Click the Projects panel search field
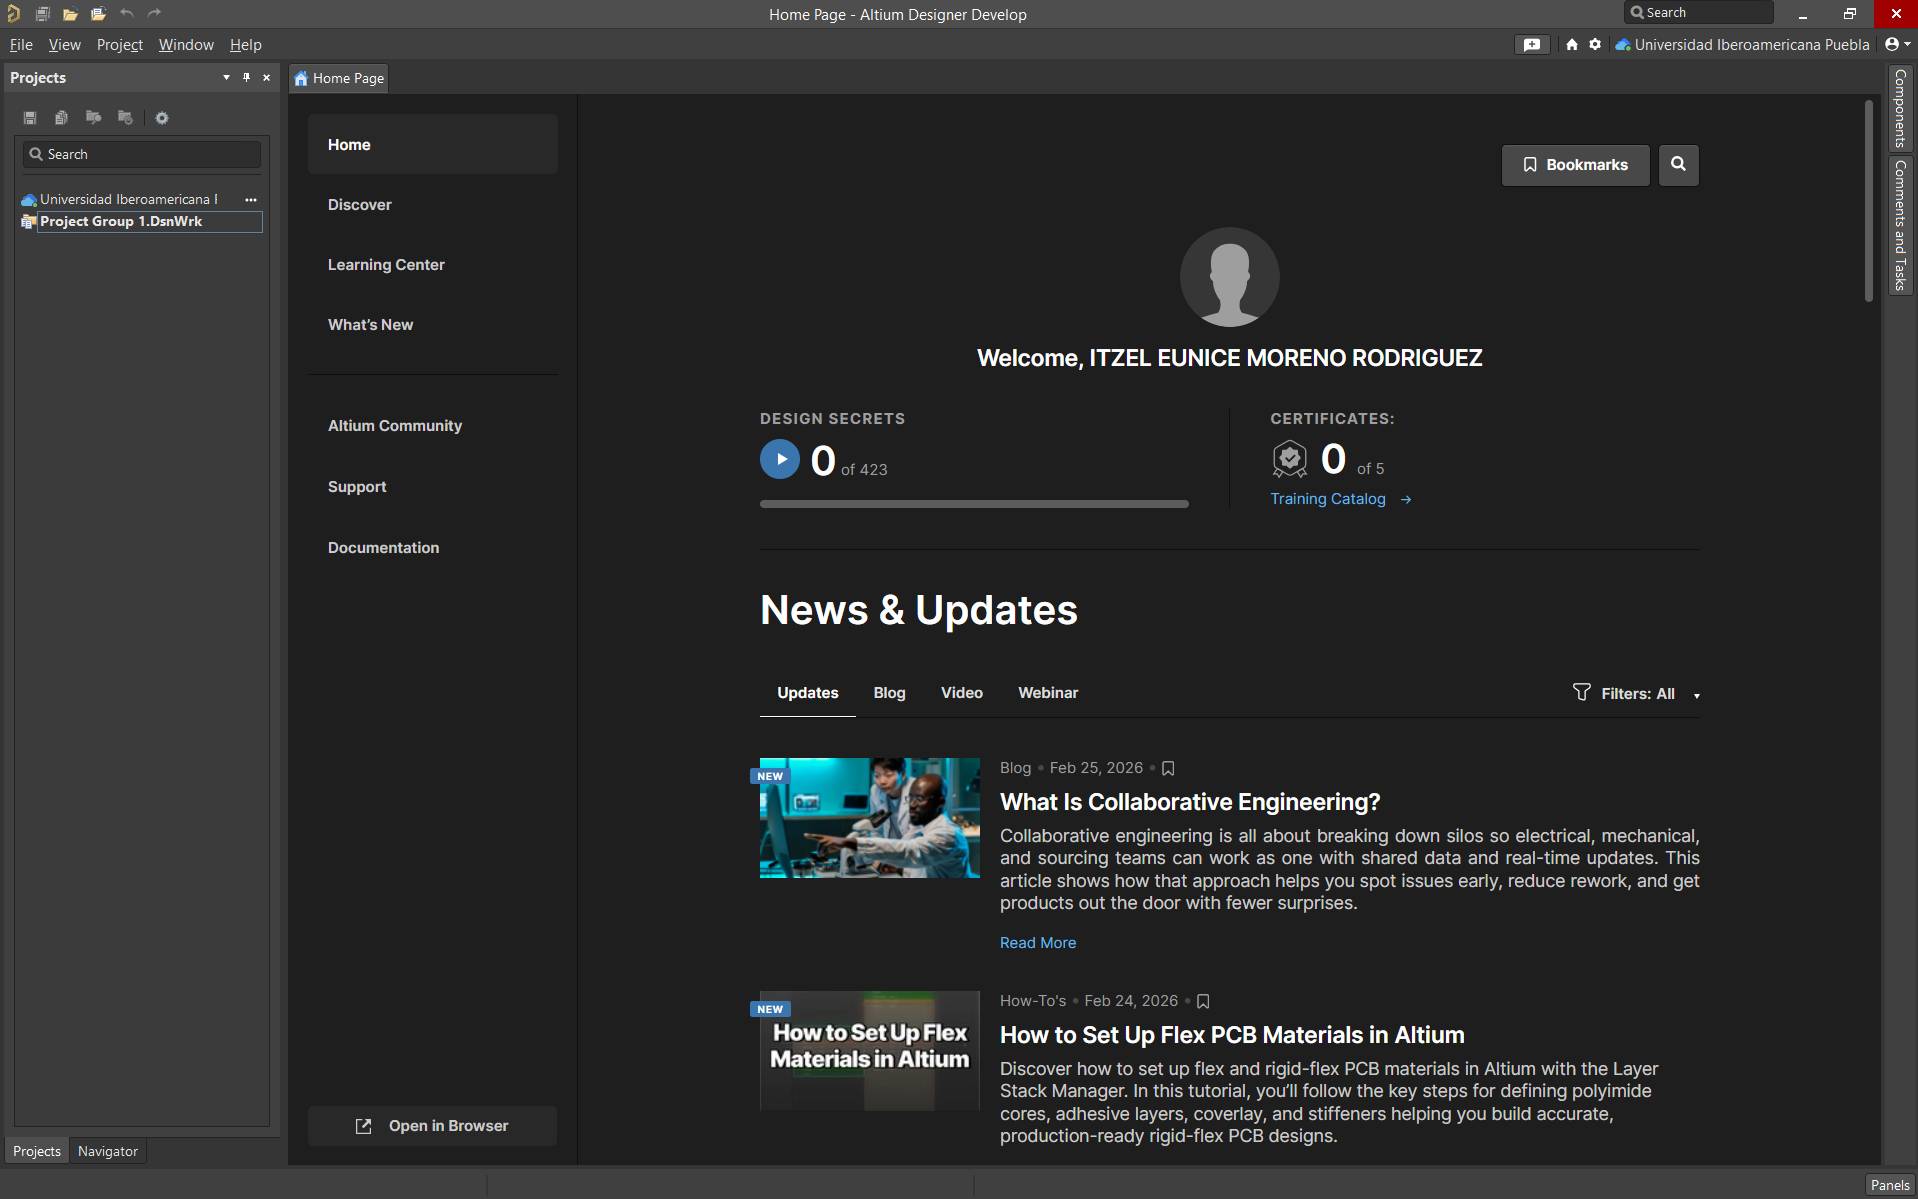This screenshot has width=1918, height=1199. coord(142,154)
